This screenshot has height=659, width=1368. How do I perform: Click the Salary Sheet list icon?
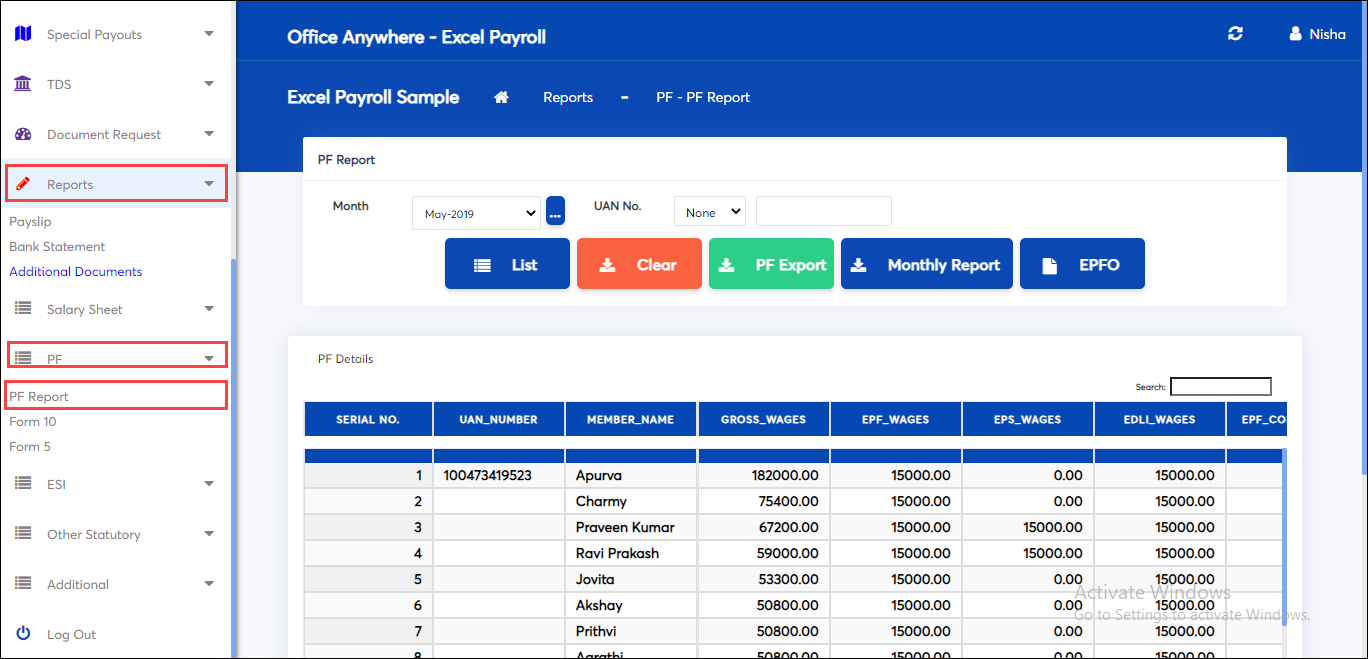(x=23, y=309)
